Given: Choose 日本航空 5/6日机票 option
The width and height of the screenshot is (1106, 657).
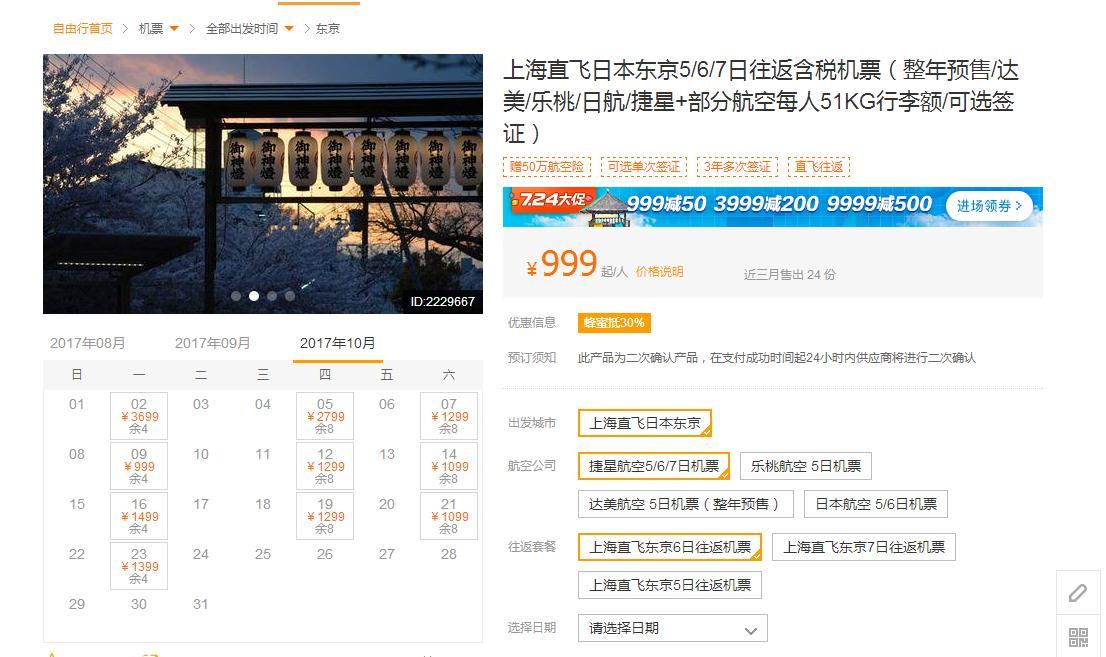Looking at the screenshot, I should 876,505.
